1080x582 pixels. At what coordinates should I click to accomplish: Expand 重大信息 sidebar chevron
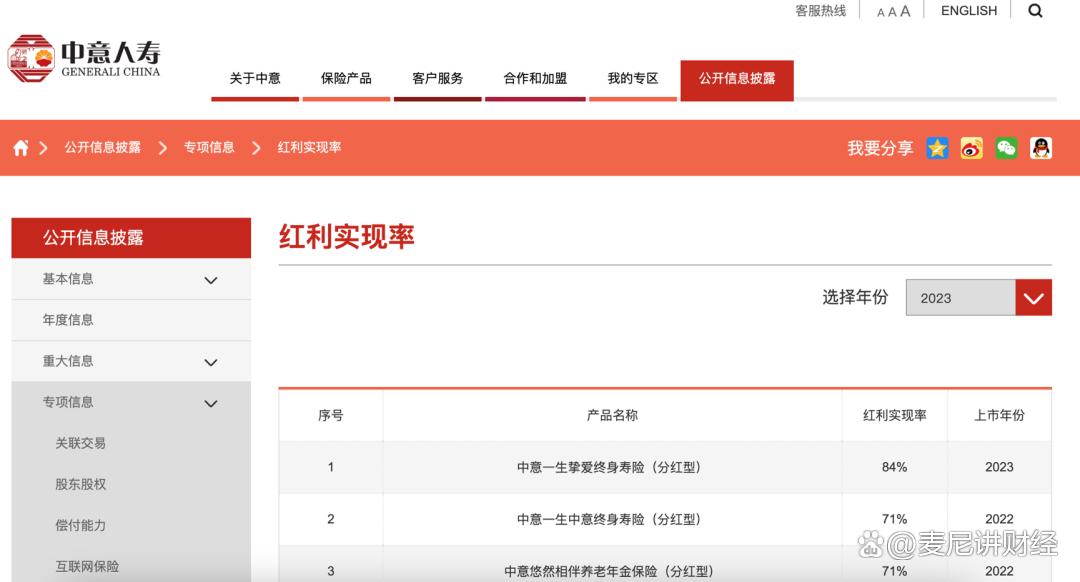(x=211, y=362)
